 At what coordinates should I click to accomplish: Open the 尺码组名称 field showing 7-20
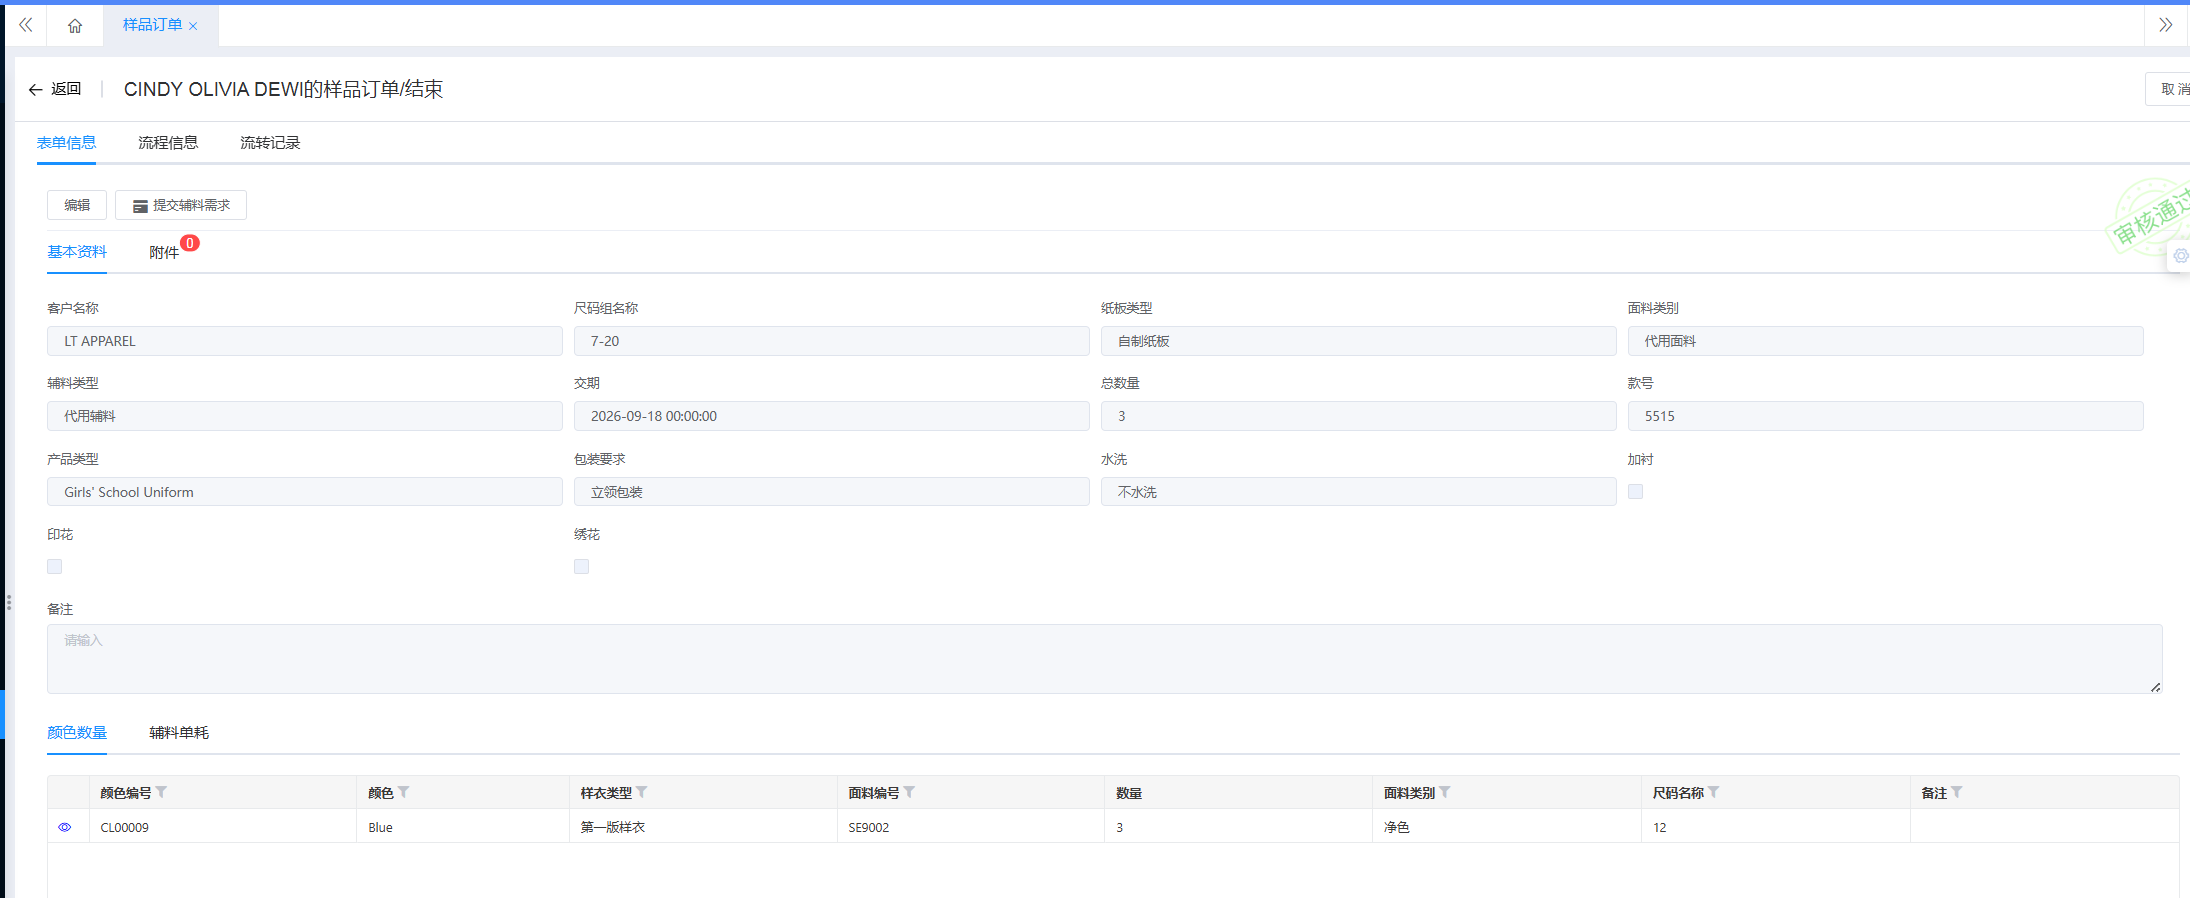tap(832, 341)
